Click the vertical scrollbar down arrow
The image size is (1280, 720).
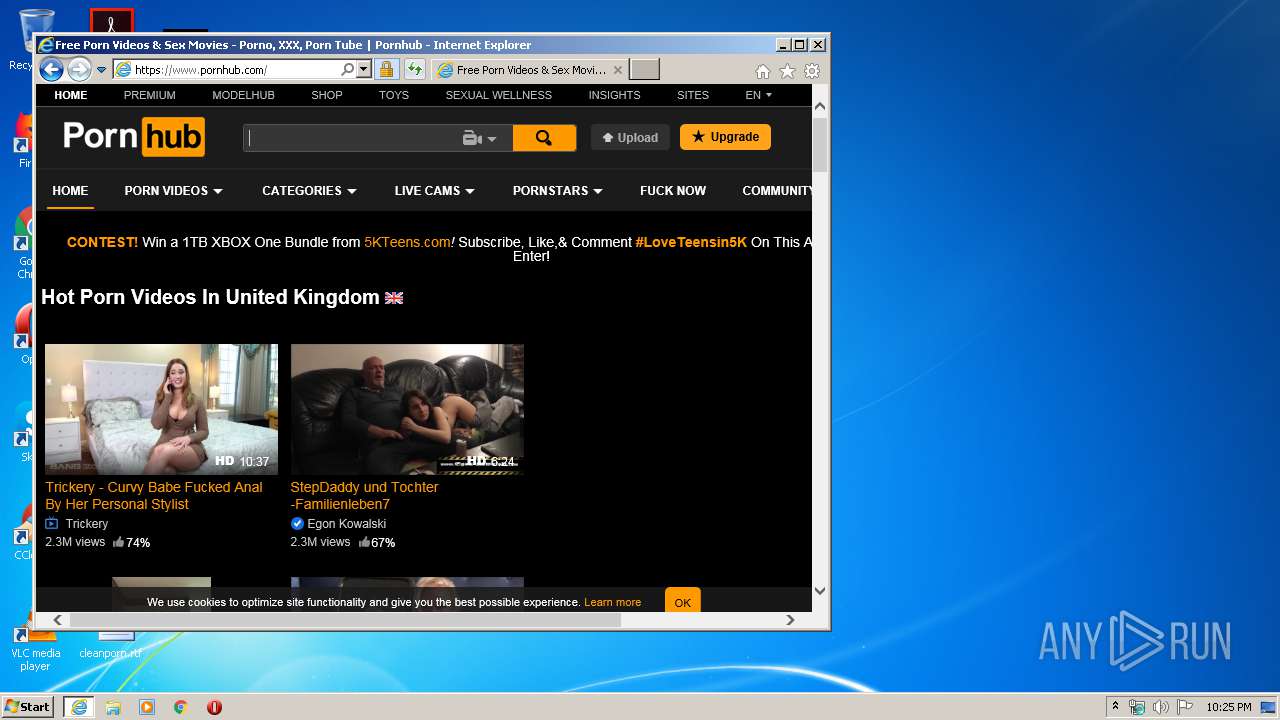click(820, 590)
